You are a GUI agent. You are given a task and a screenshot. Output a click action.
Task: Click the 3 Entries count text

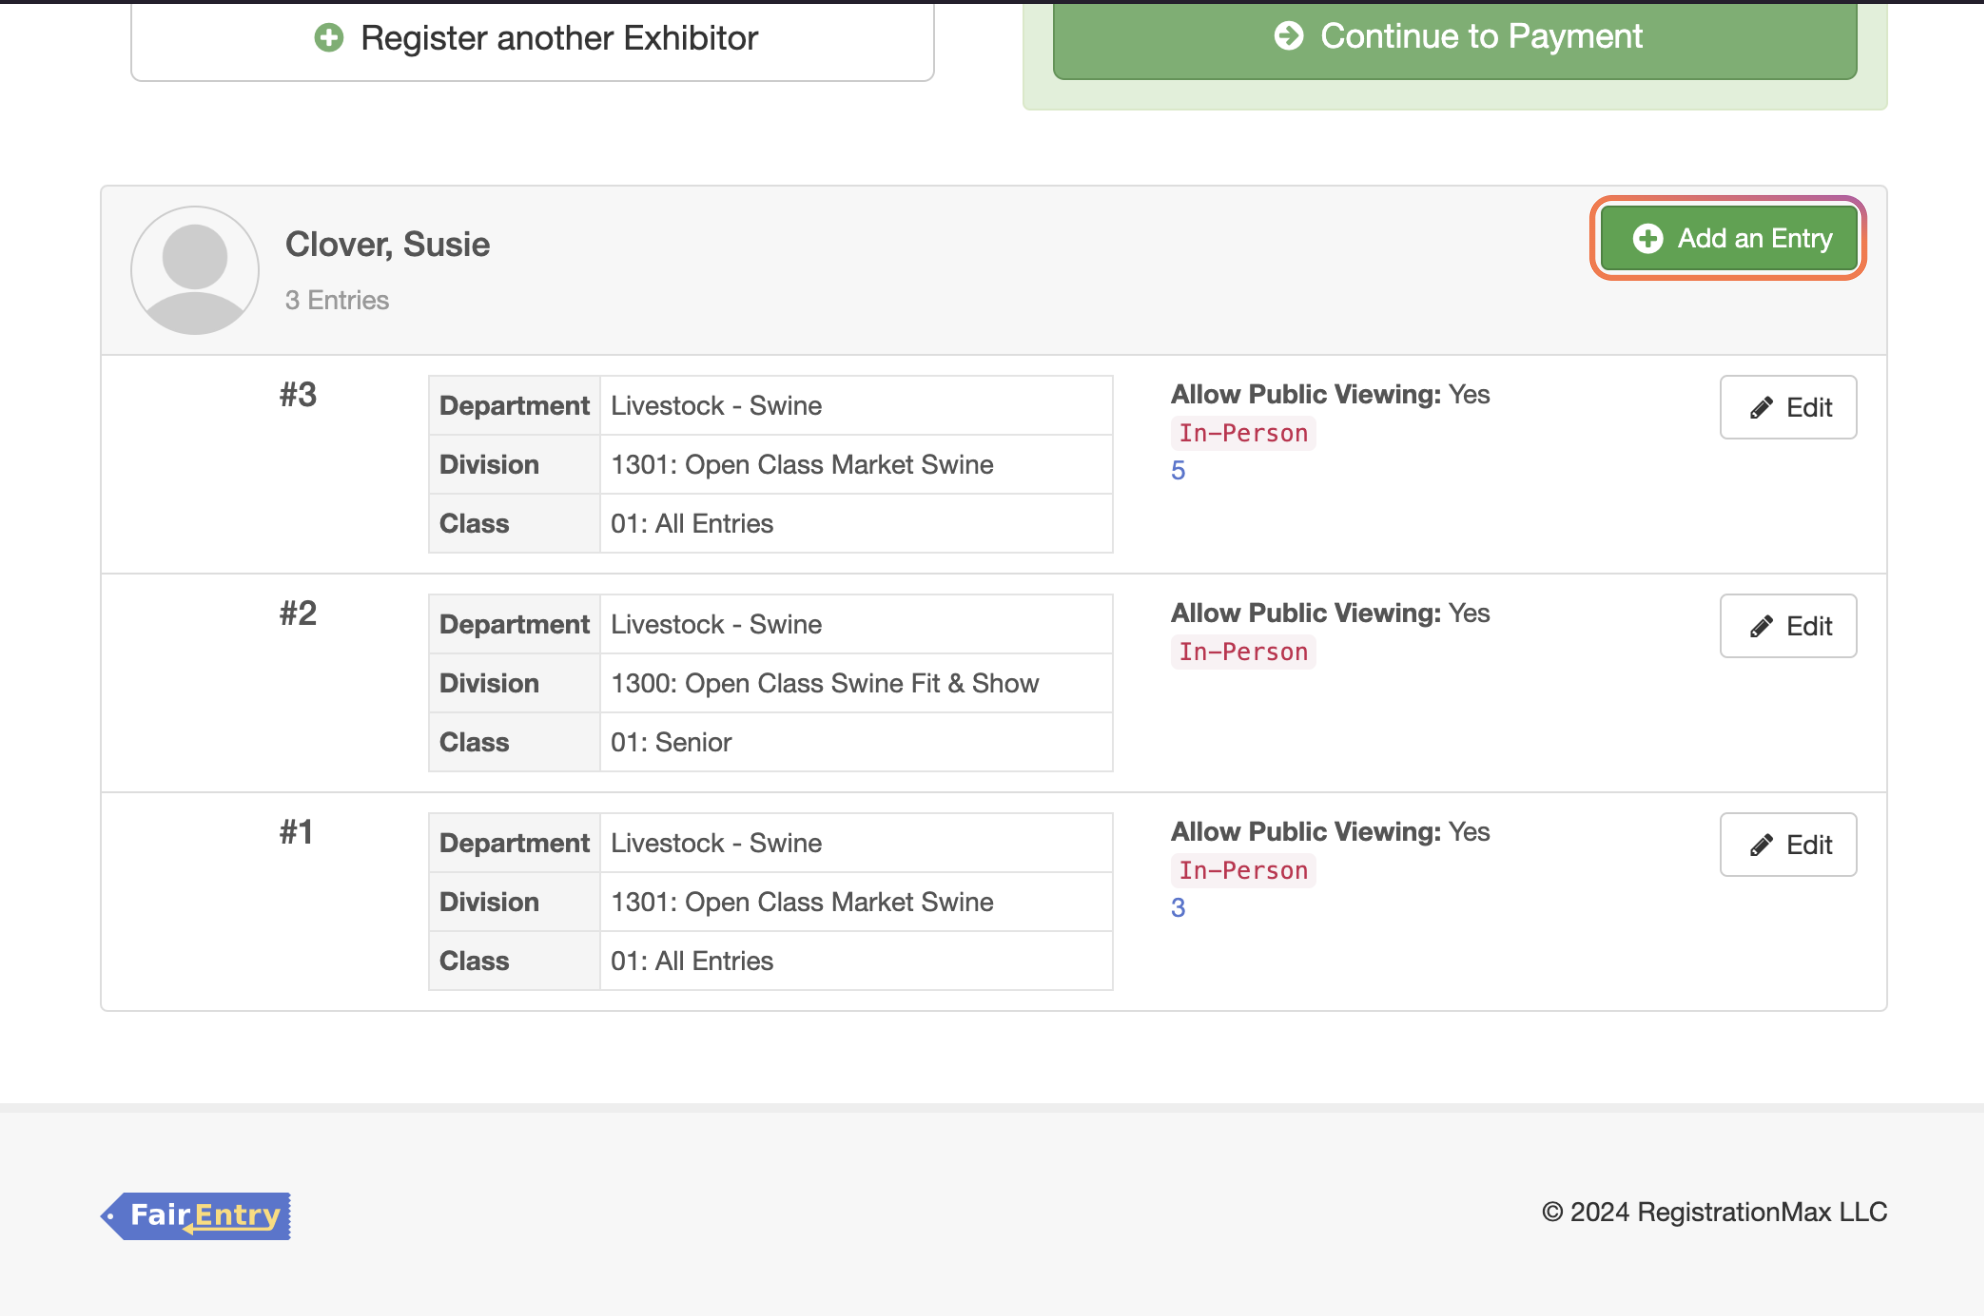click(x=337, y=300)
